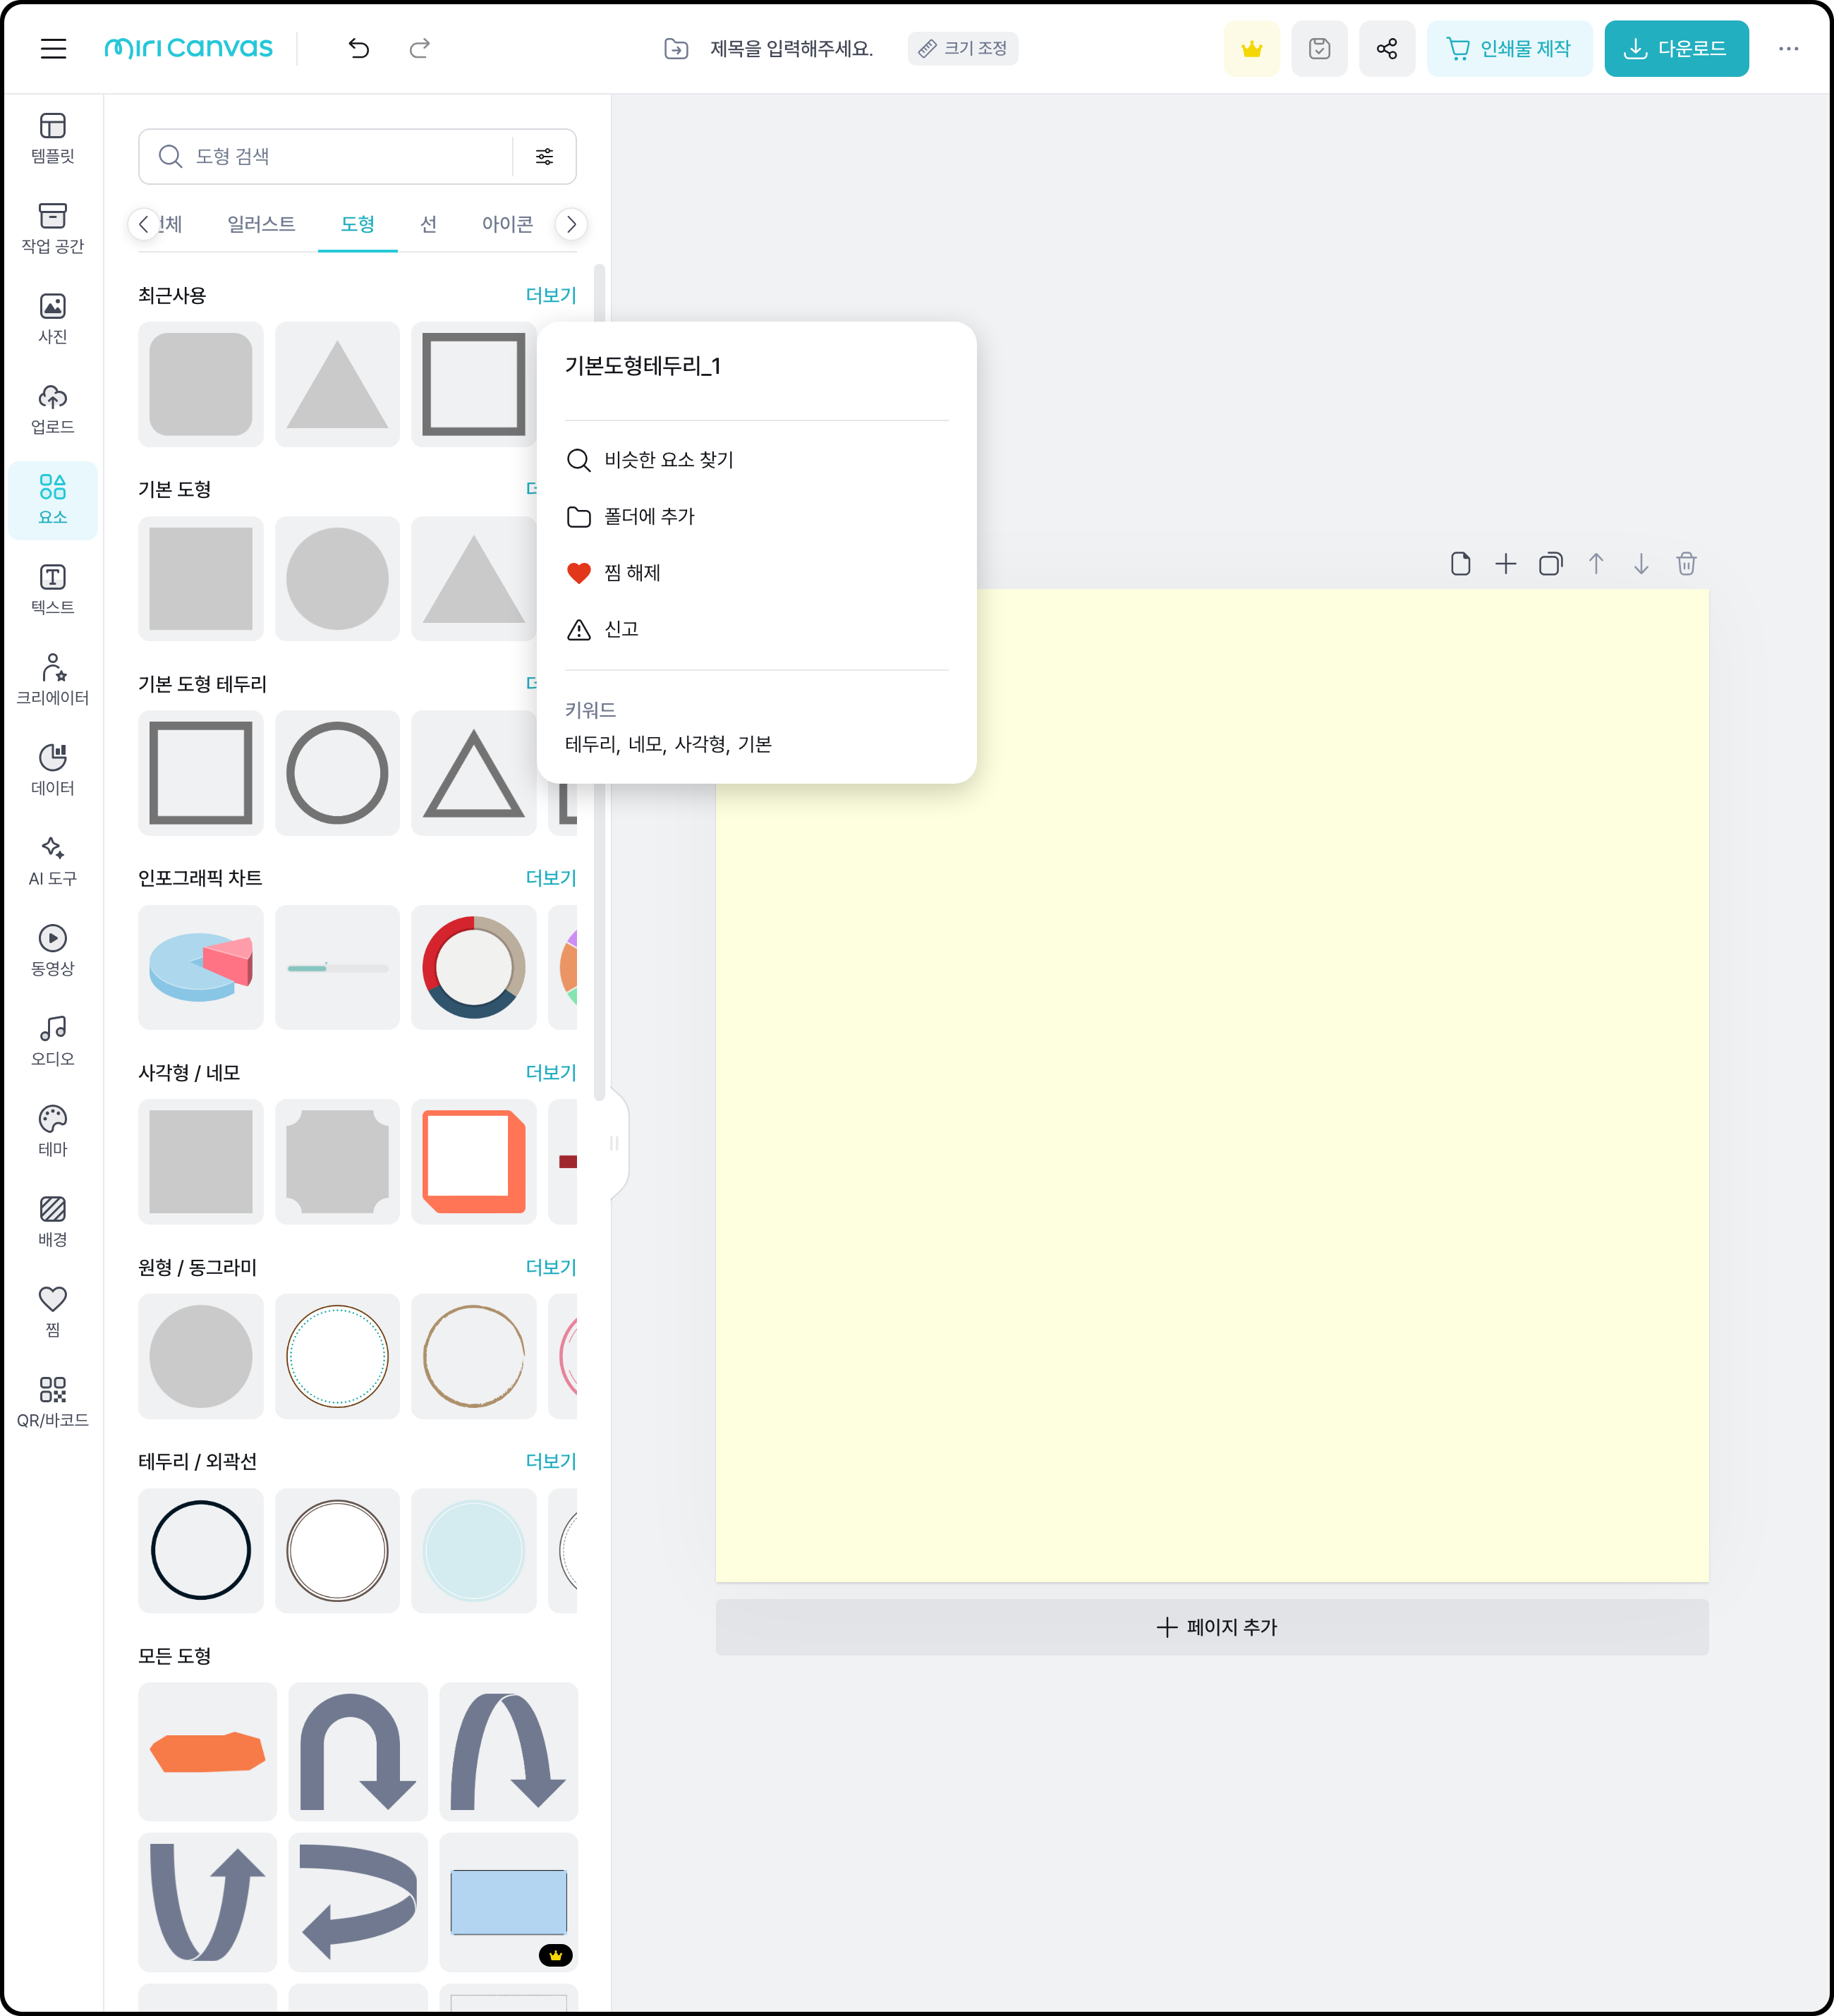
Task: Open the AI 도구 sidebar panel
Action: (53, 860)
